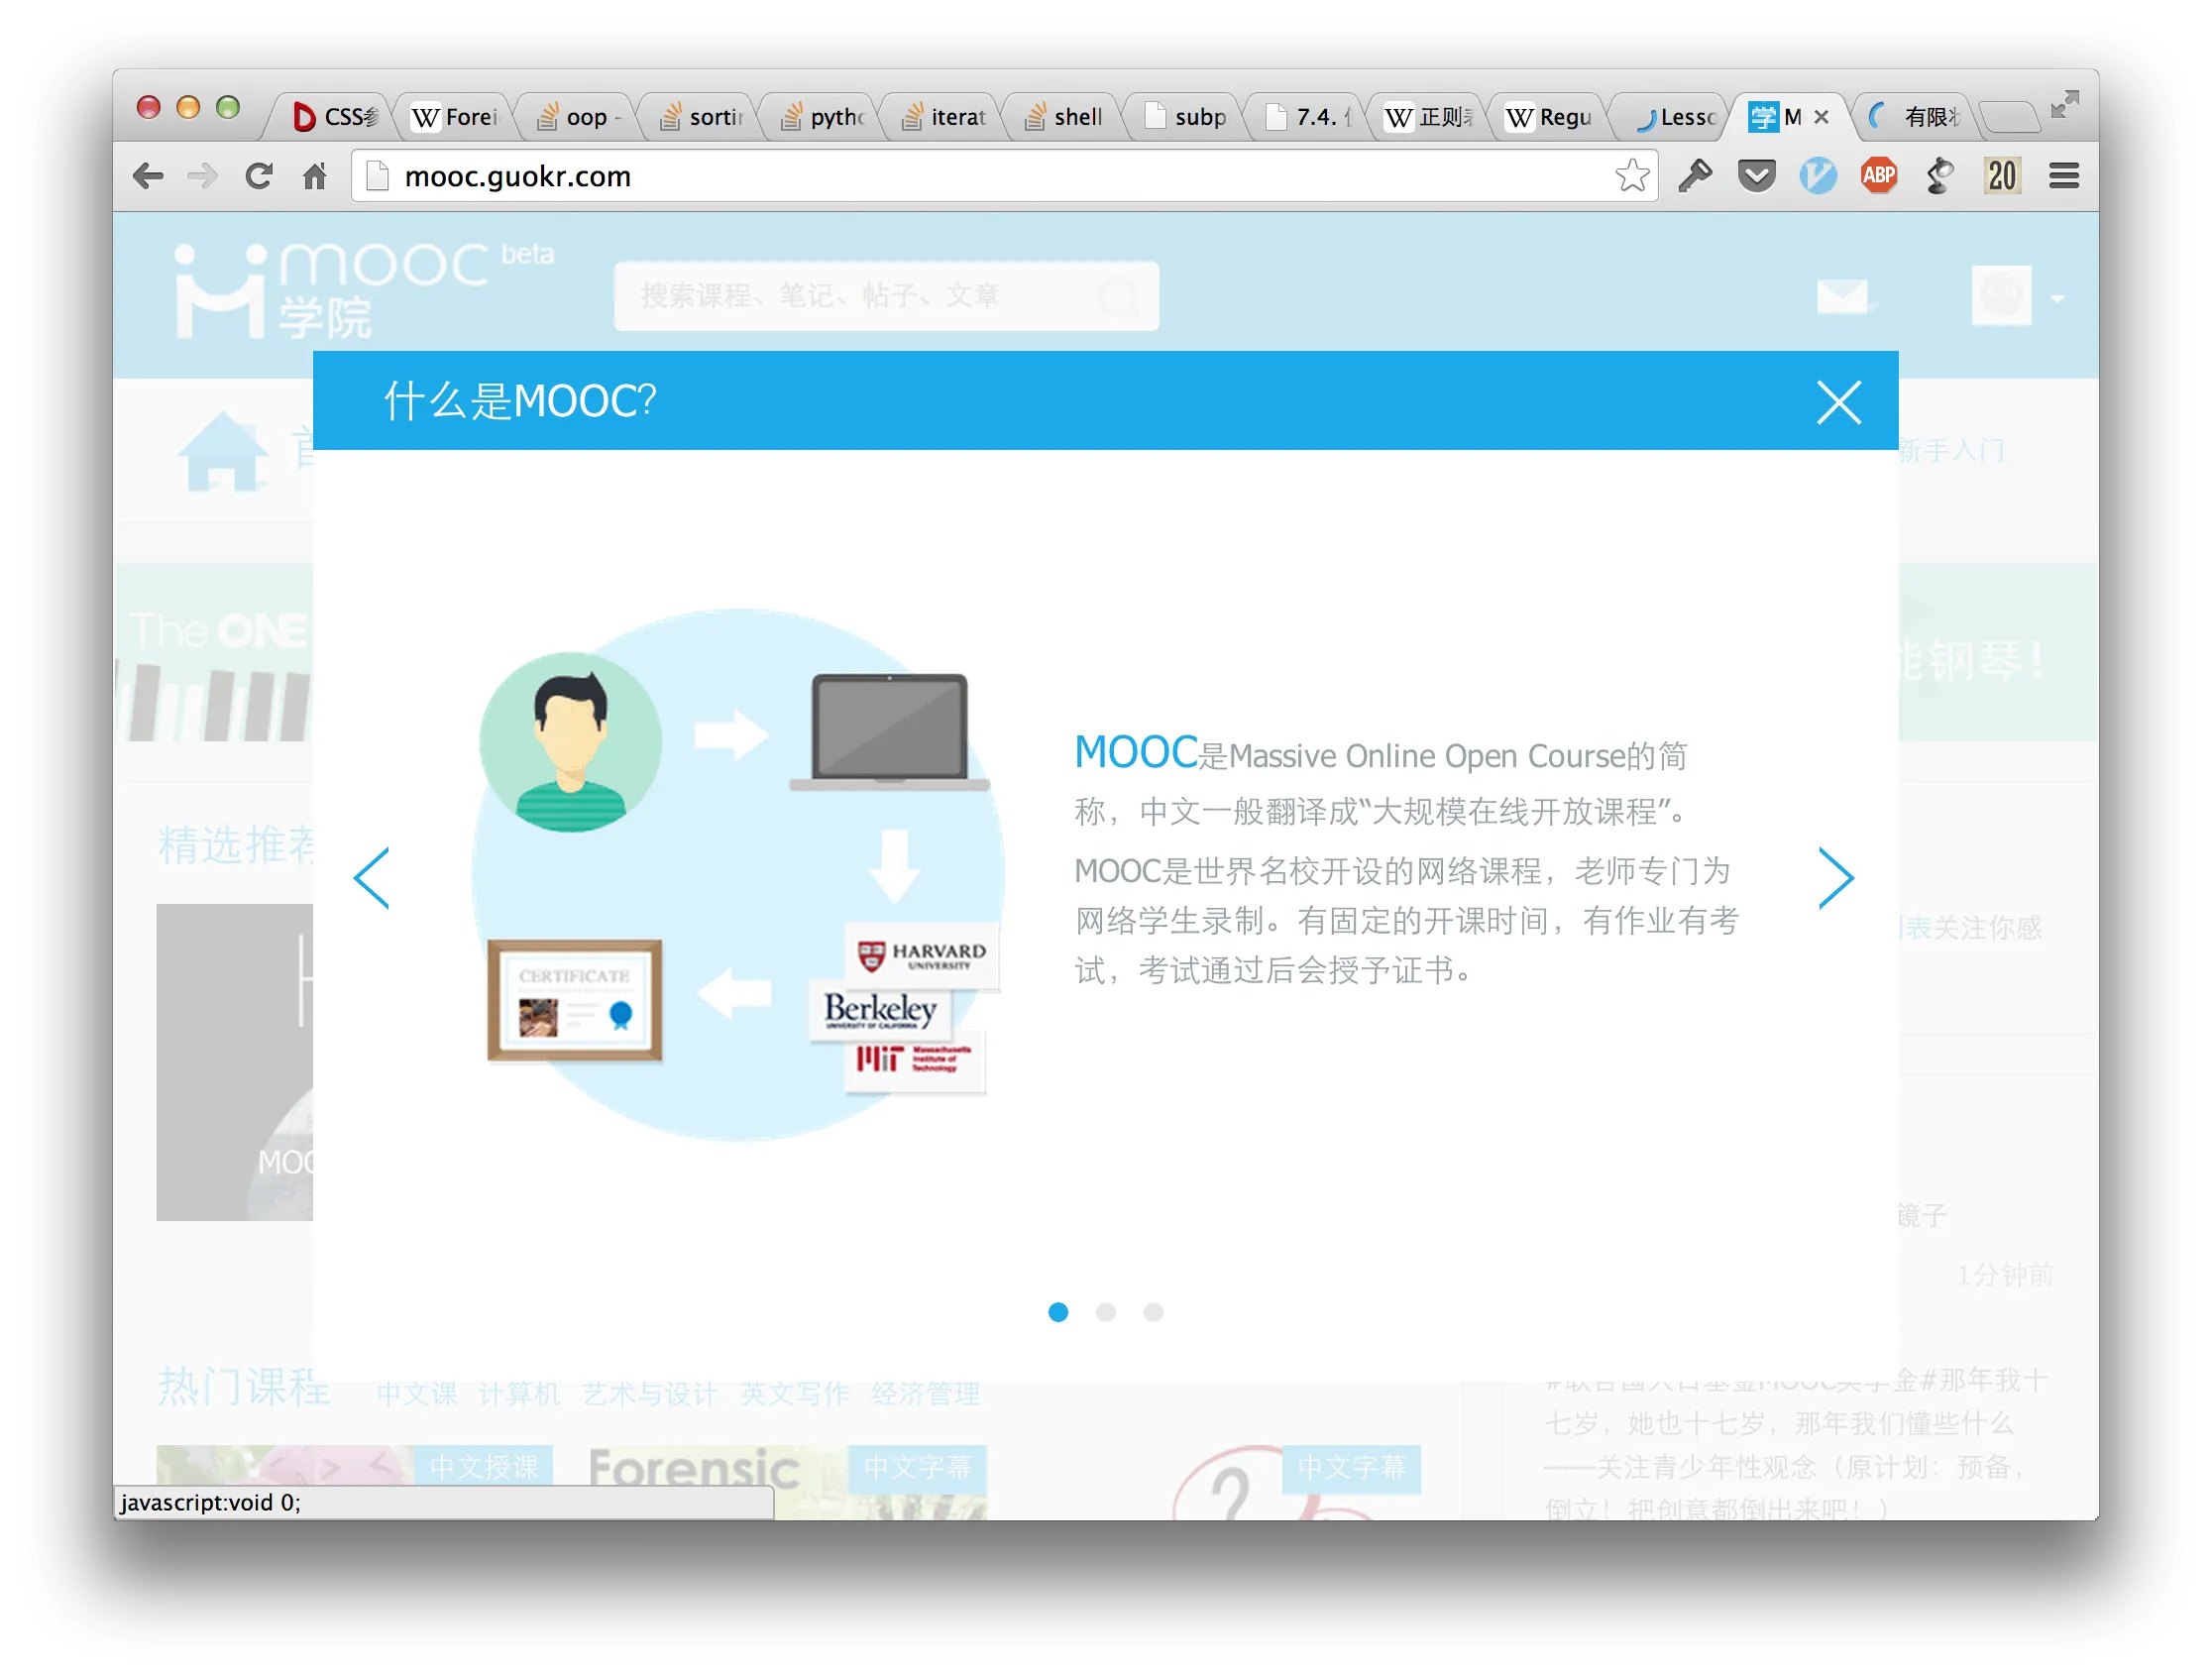The image size is (2212, 1677).
Task: Click the MOOC cycle illustration
Action: tap(738, 876)
